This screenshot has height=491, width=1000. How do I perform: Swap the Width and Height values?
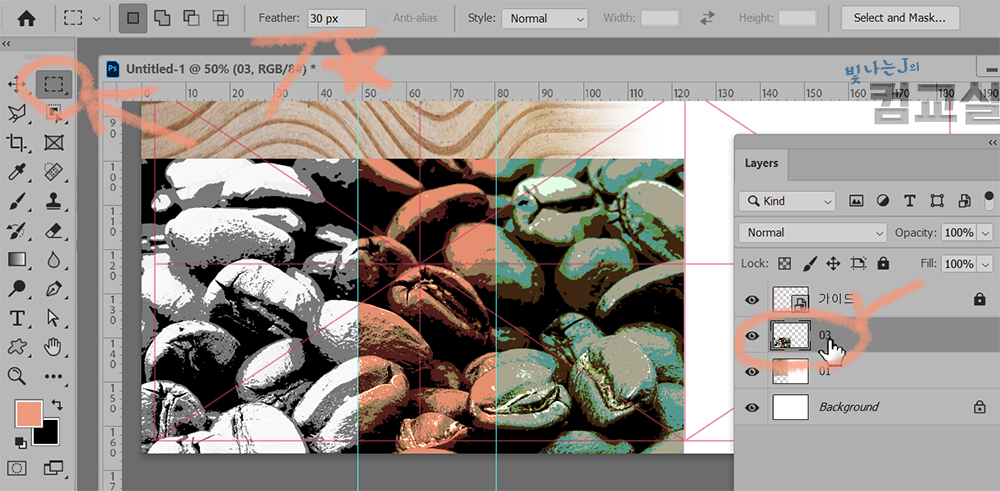(x=707, y=18)
